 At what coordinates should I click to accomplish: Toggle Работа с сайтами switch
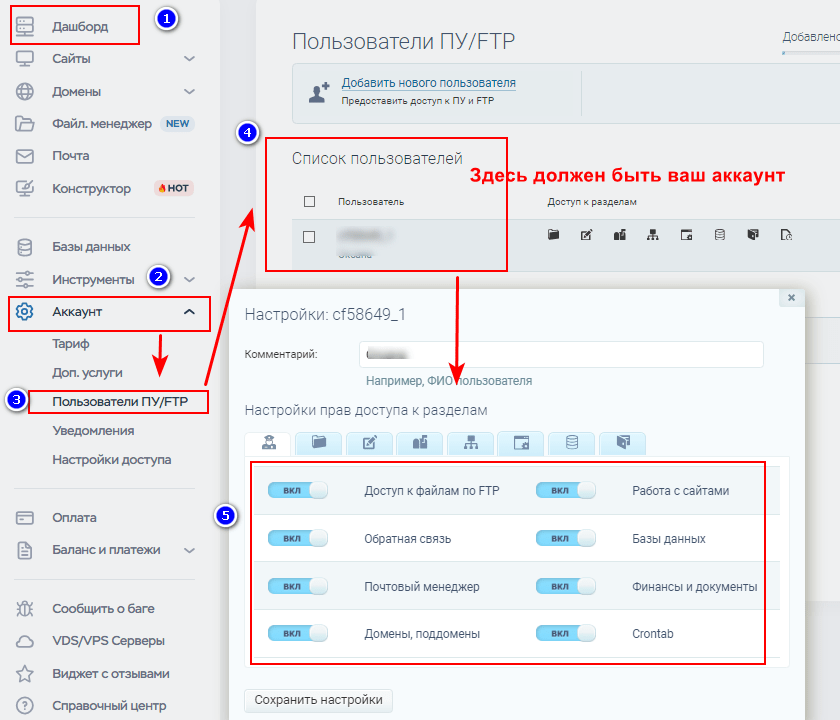(x=566, y=490)
